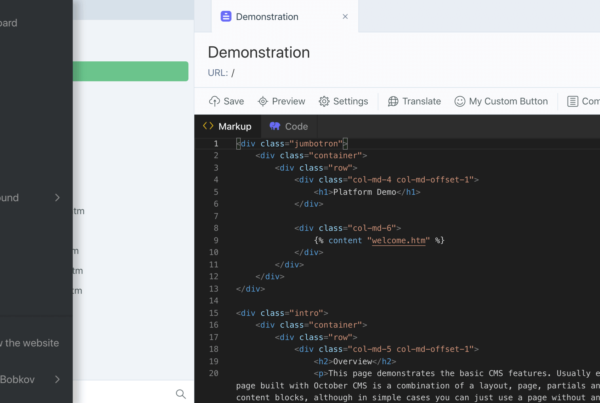Switch to the Markup editor tab
Screen dimensions: 600x403
coord(227,126)
